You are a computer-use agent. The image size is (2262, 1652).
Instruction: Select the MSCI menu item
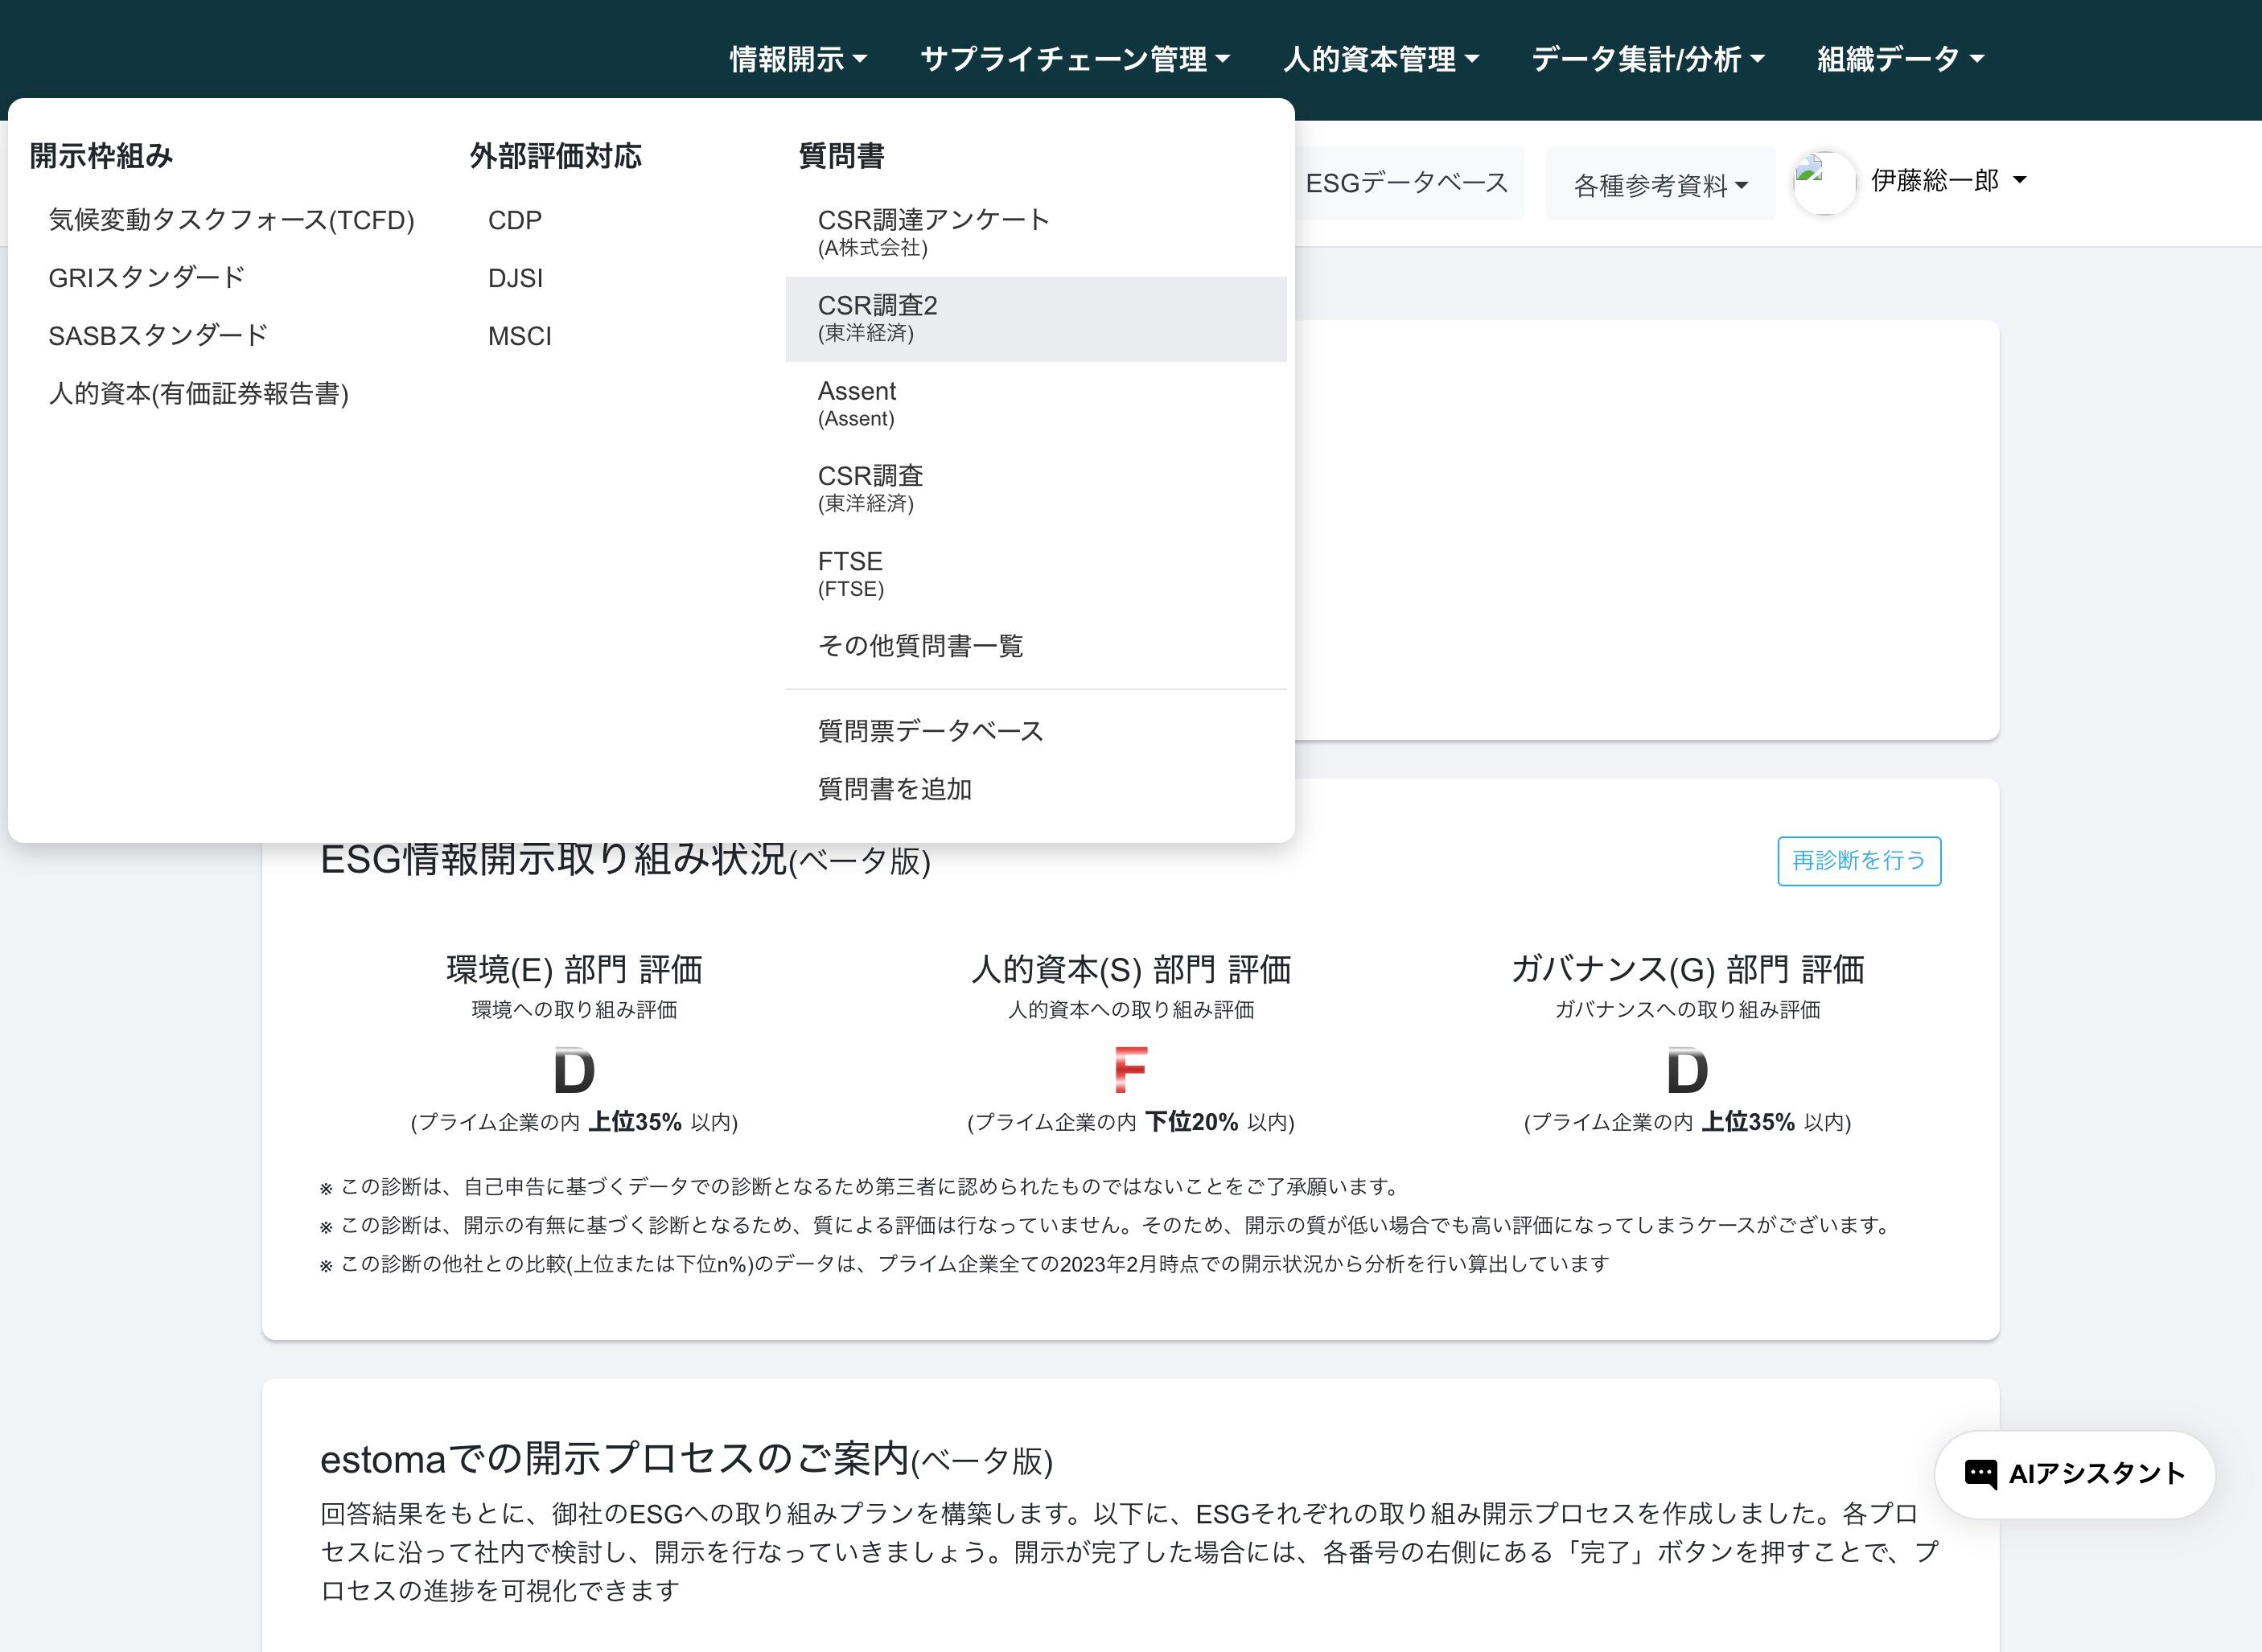pos(519,336)
